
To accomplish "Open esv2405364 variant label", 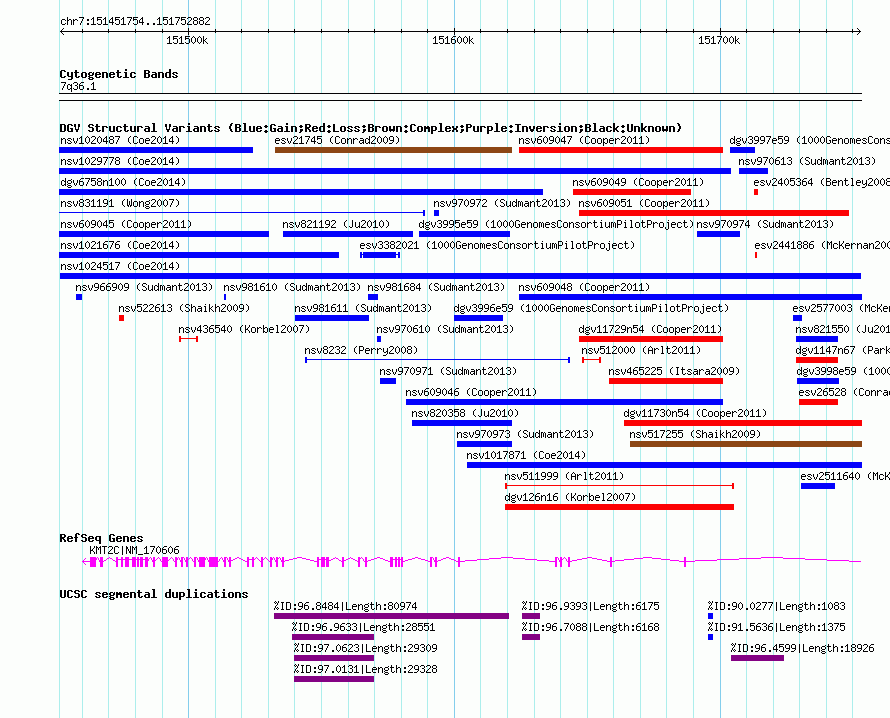I will [821, 182].
